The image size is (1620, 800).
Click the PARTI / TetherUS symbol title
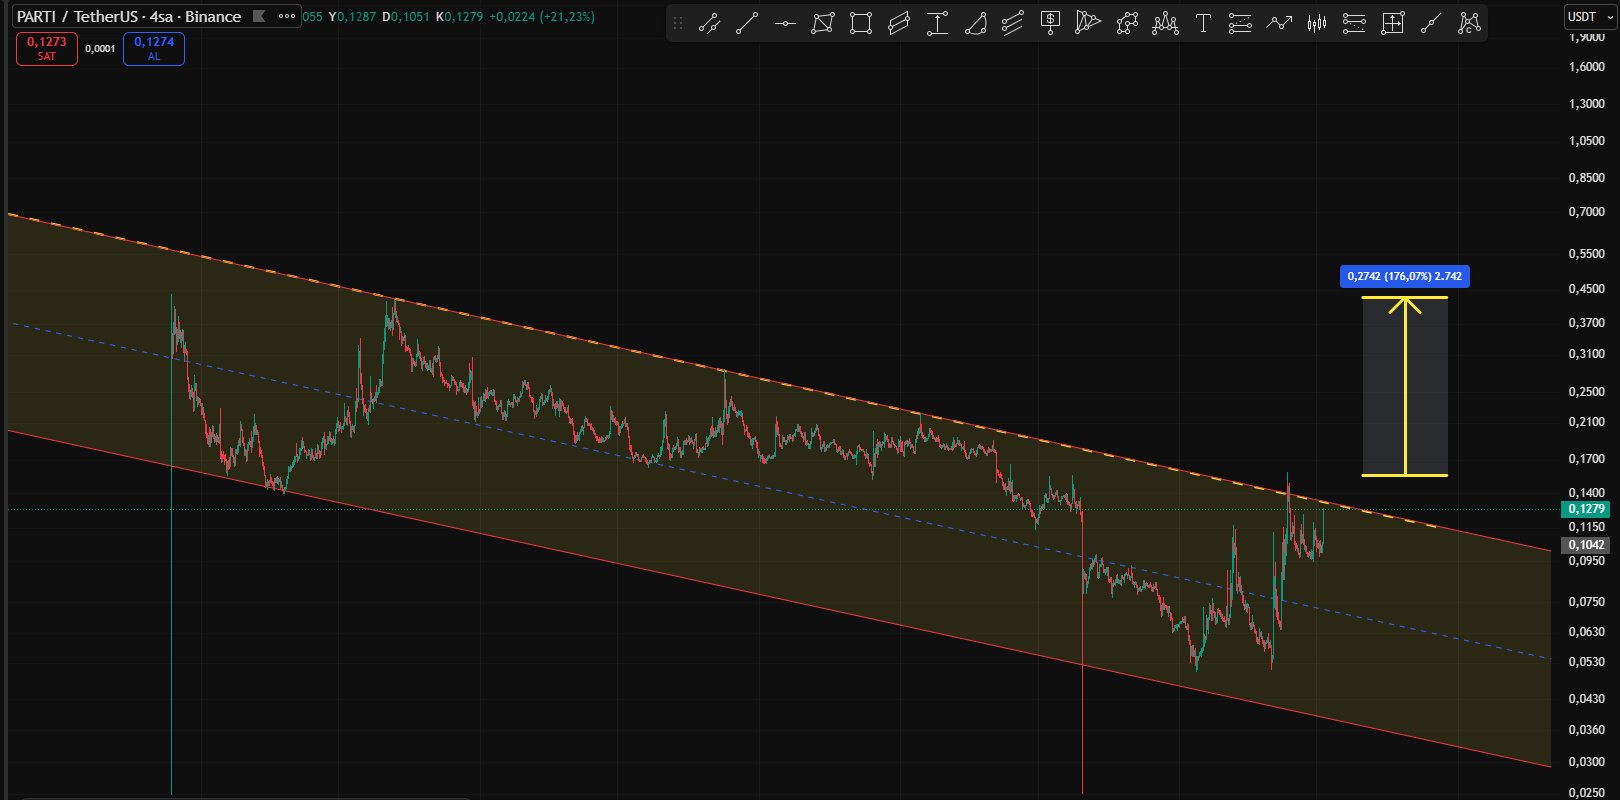coord(129,16)
